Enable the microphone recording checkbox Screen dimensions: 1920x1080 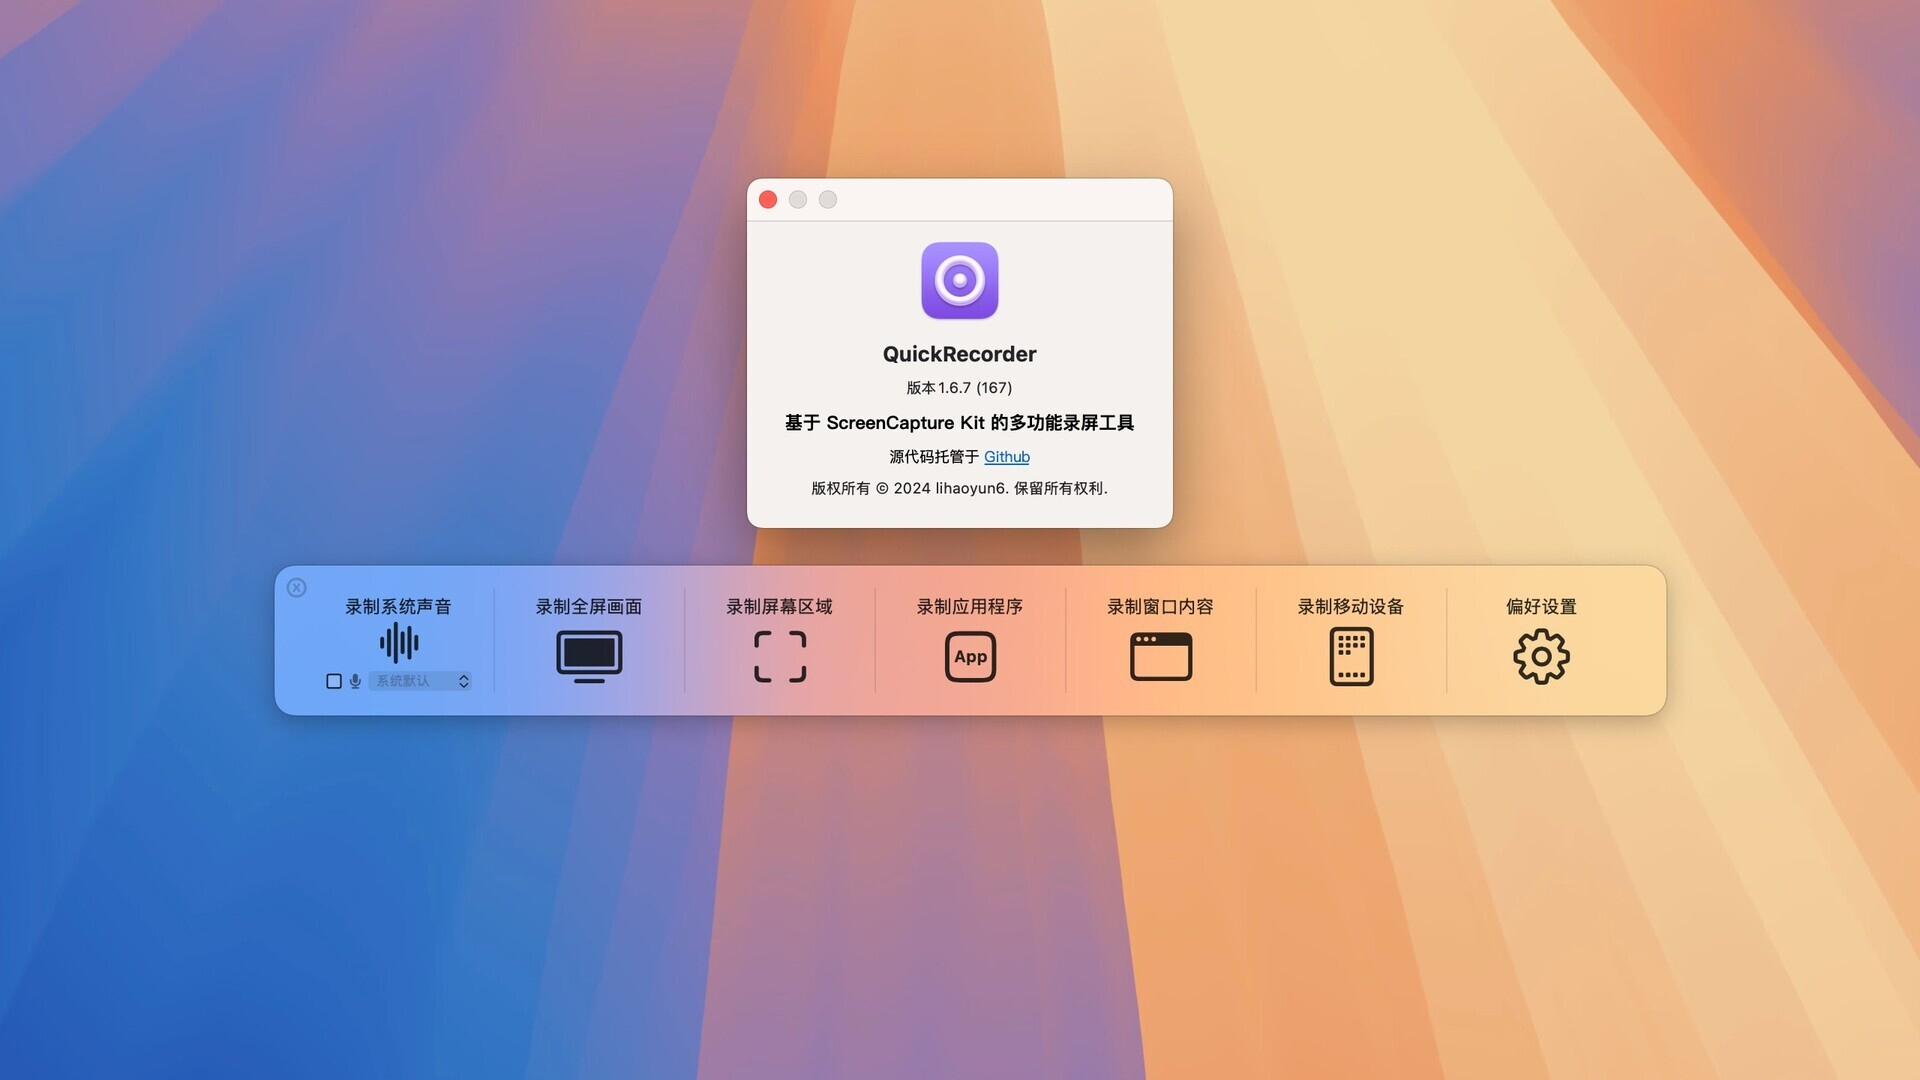pos(334,681)
